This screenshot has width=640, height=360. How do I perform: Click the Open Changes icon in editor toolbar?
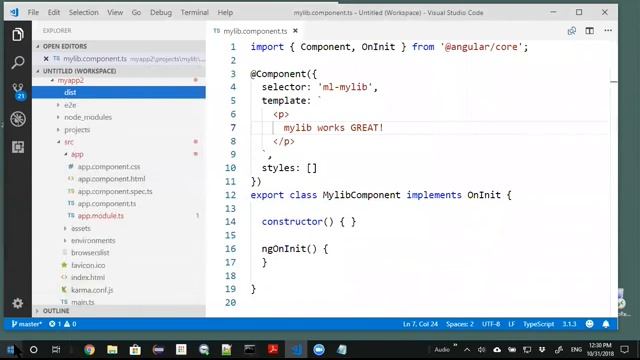click(x=571, y=31)
